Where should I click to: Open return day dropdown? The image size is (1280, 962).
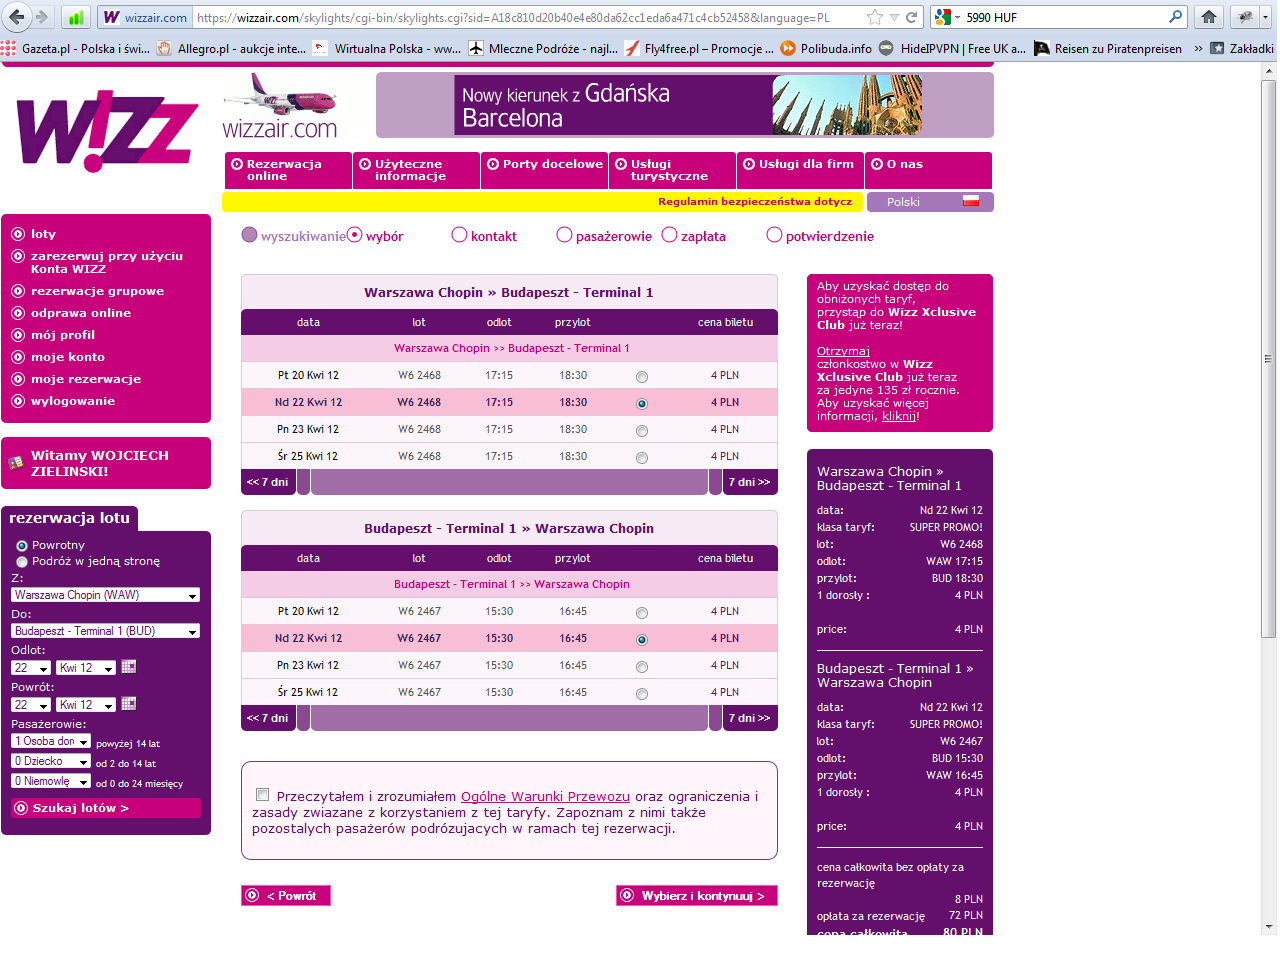[31, 705]
